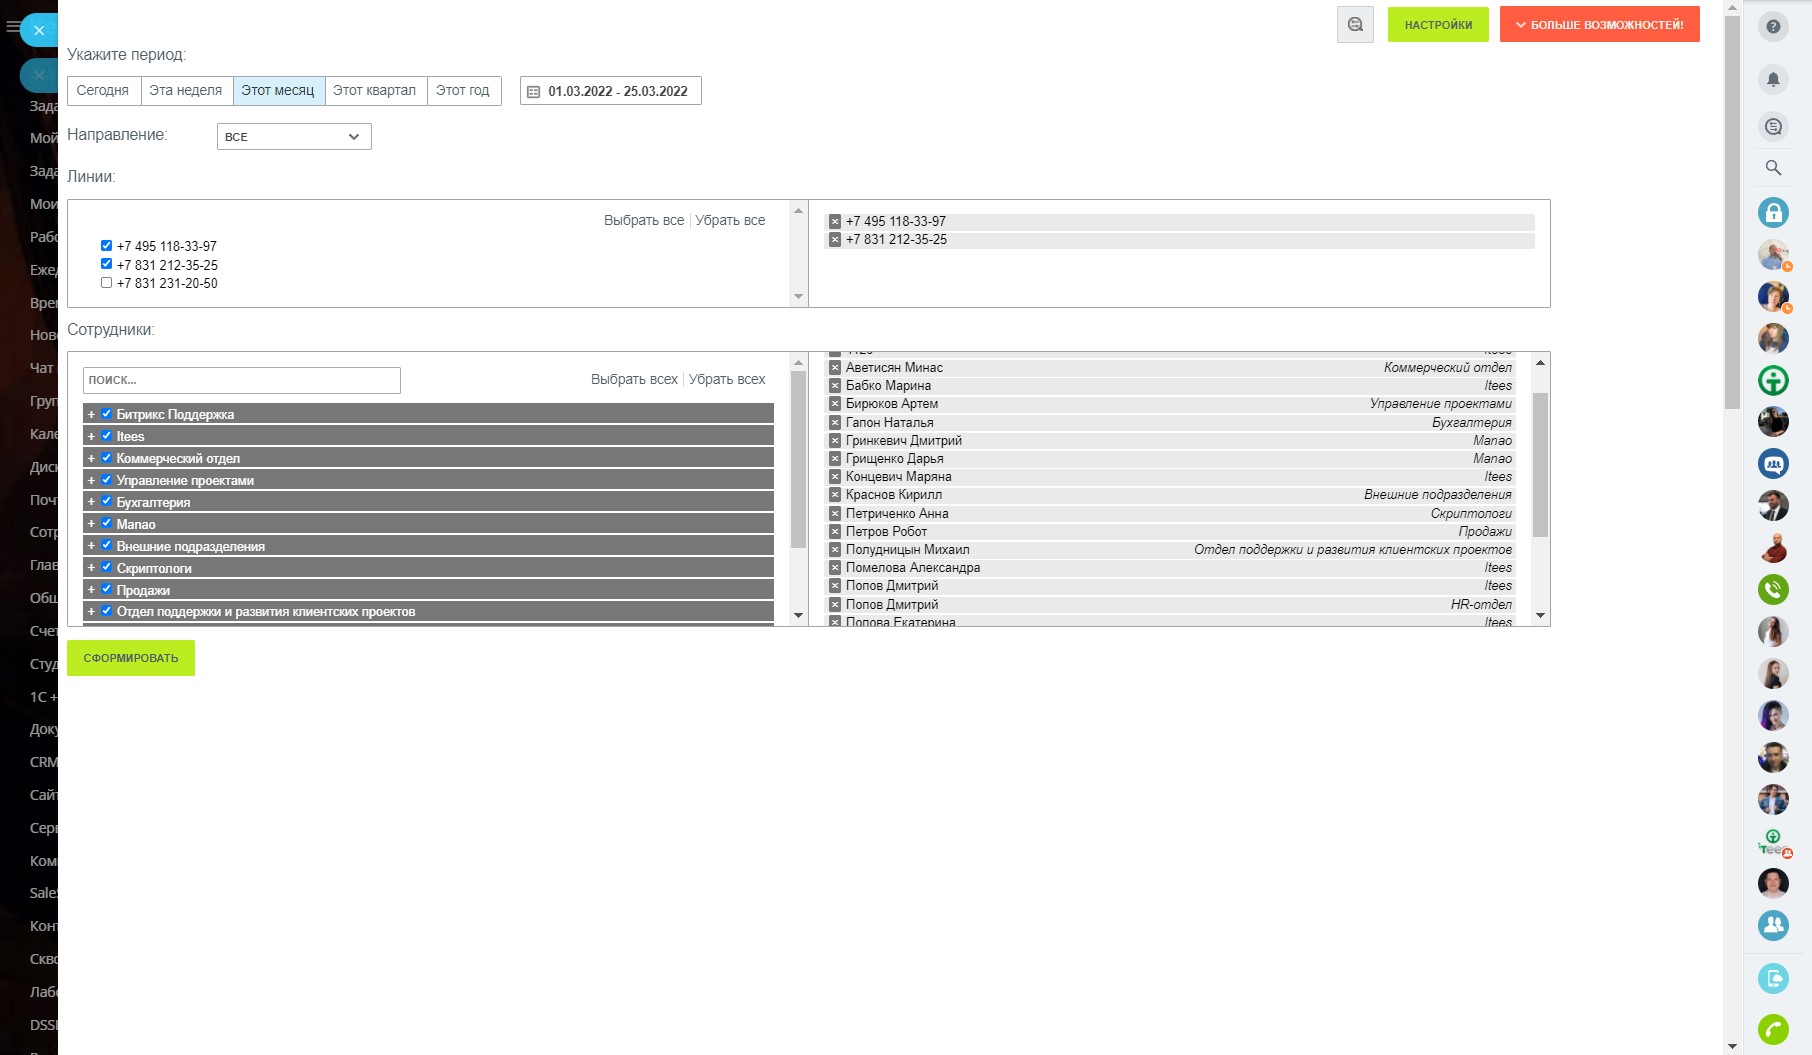Remove Петриченко Анна from selected employees
The width and height of the screenshot is (1812, 1055).
point(835,514)
